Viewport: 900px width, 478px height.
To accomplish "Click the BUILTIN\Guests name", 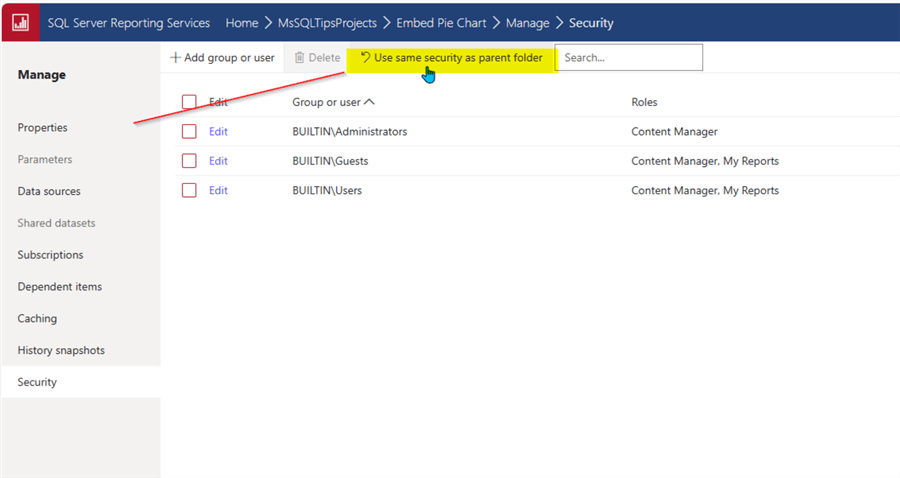I will click(x=330, y=161).
